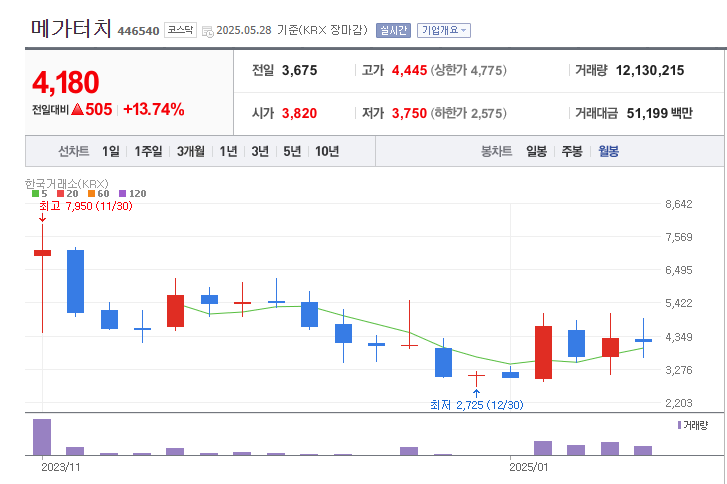Click the 거래량 value 12,130,215
Image resolution: width=727 pixels, height=484 pixels.
pos(650,70)
